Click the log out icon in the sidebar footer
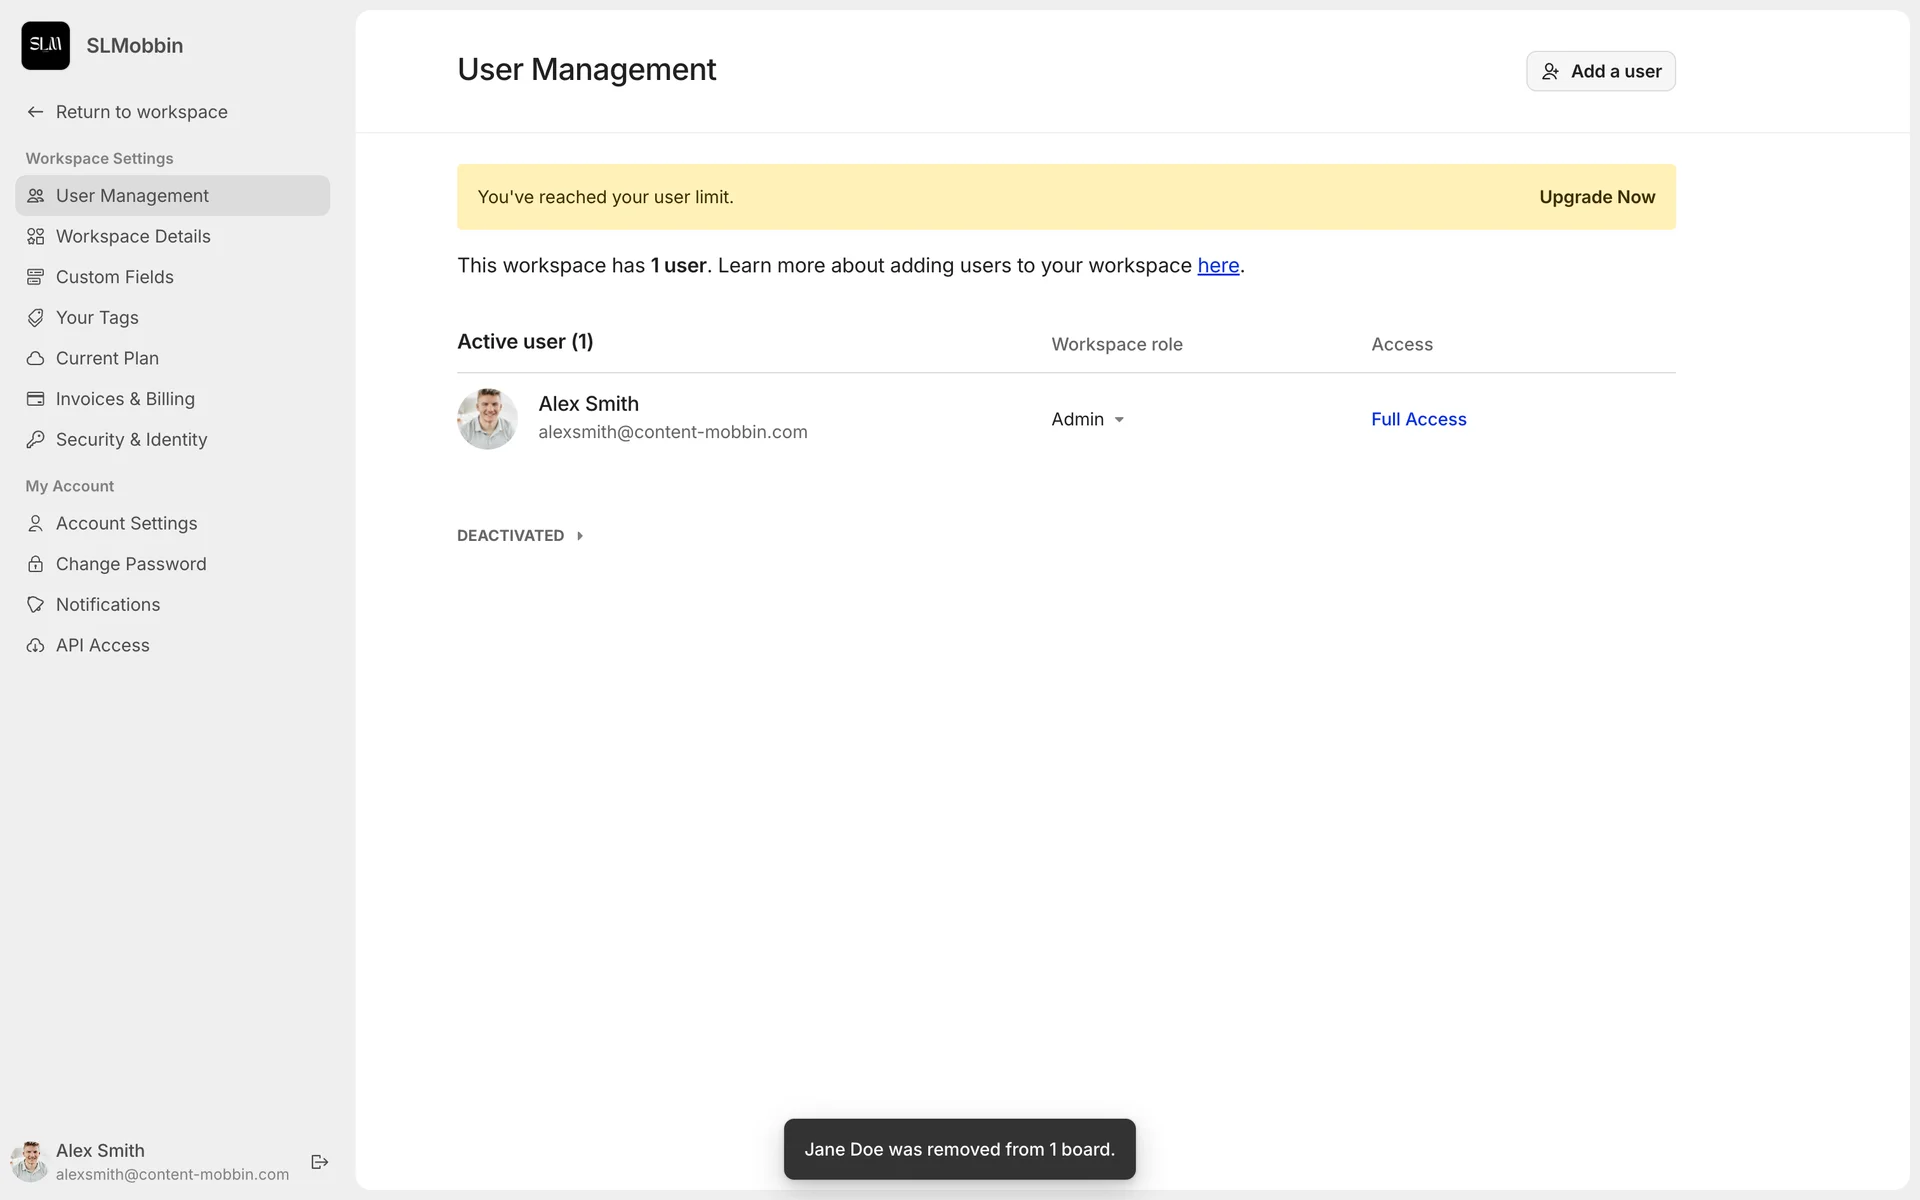The height and width of the screenshot is (1200, 1920). coord(320,1161)
